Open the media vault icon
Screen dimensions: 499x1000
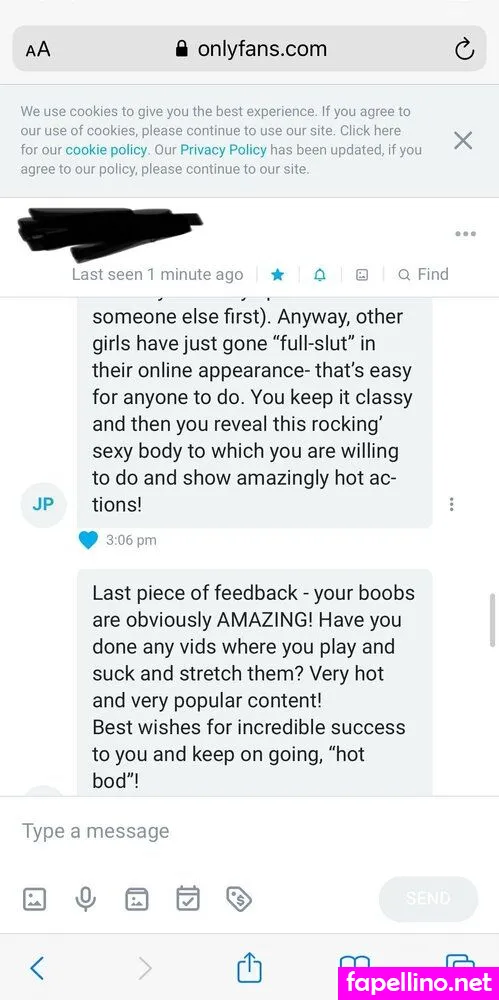137,899
